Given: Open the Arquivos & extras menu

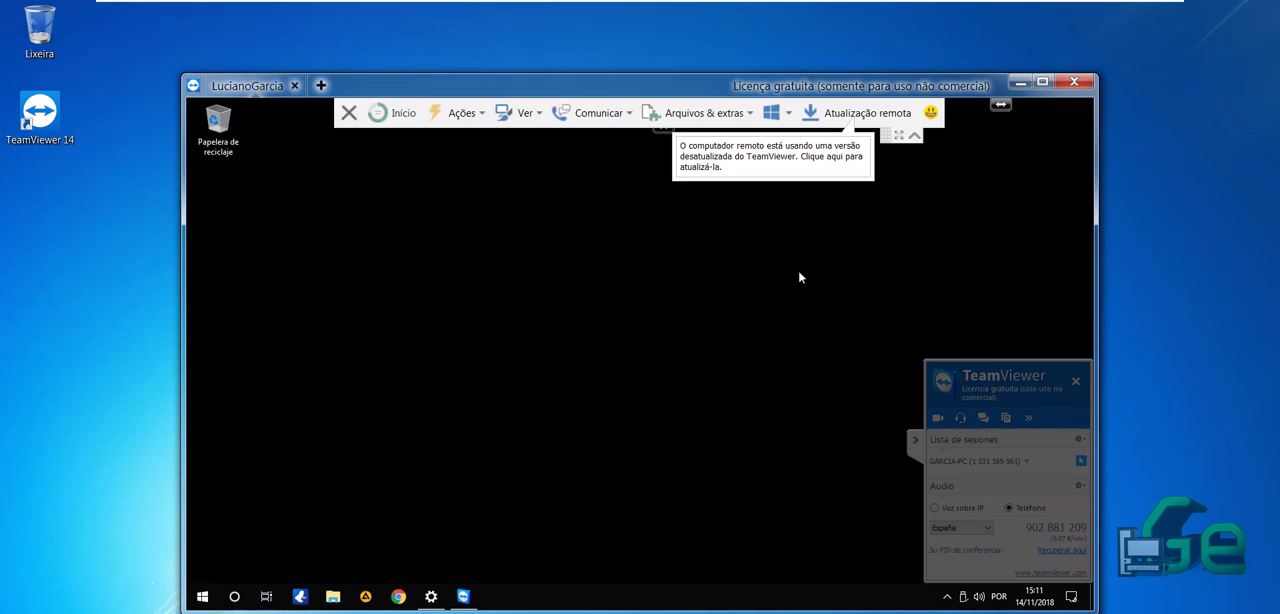Looking at the screenshot, I should (697, 113).
